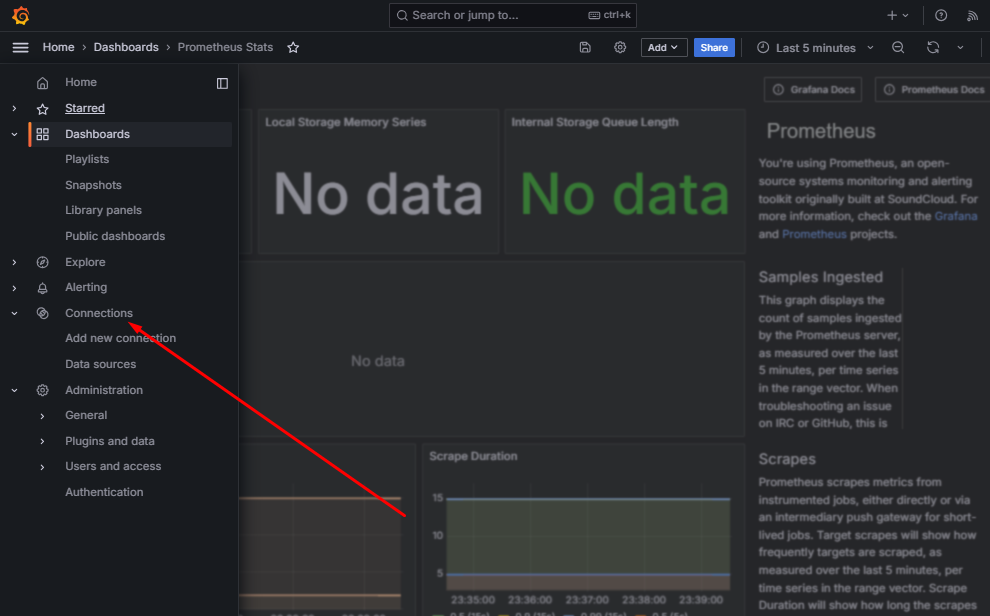Focus the Search or jump to field
This screenshot has width=990, height=616.
tap(513, 15)
